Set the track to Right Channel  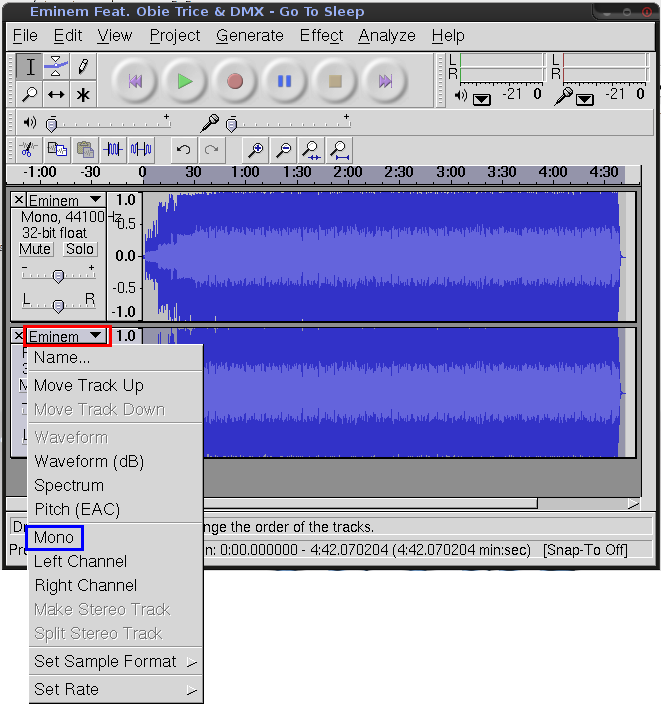point(116,586)
